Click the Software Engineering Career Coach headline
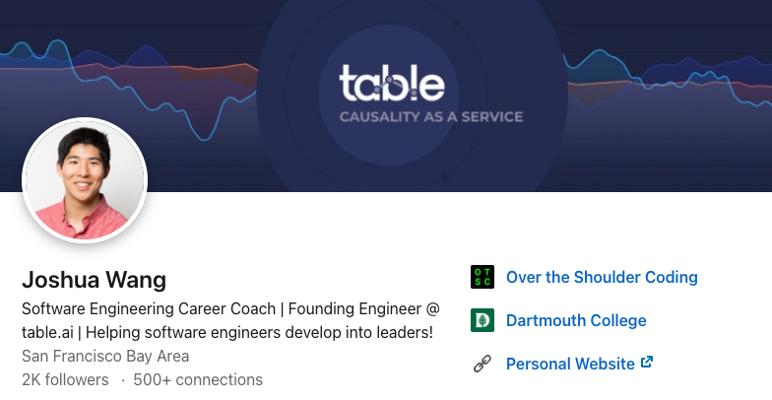Image resolution: width=772 pixels, height=400 pixels. pos(142,309)
